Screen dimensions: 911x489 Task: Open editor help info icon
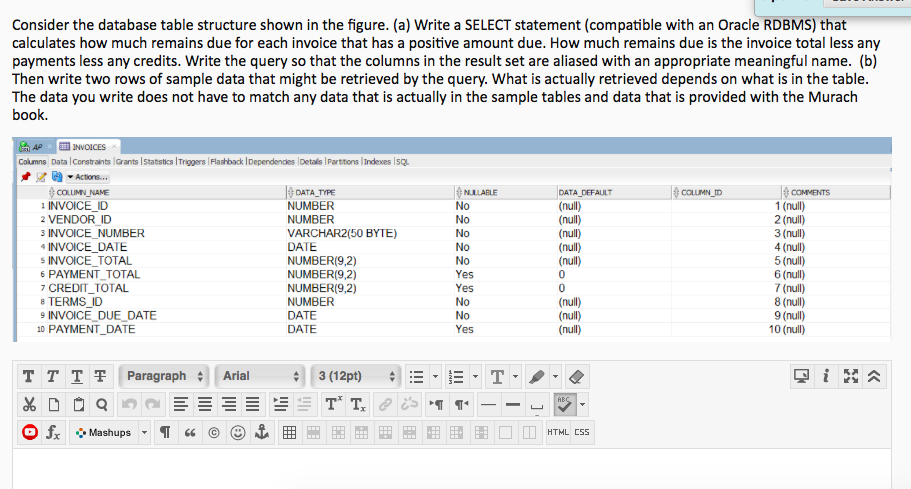[x=826, y=376]
